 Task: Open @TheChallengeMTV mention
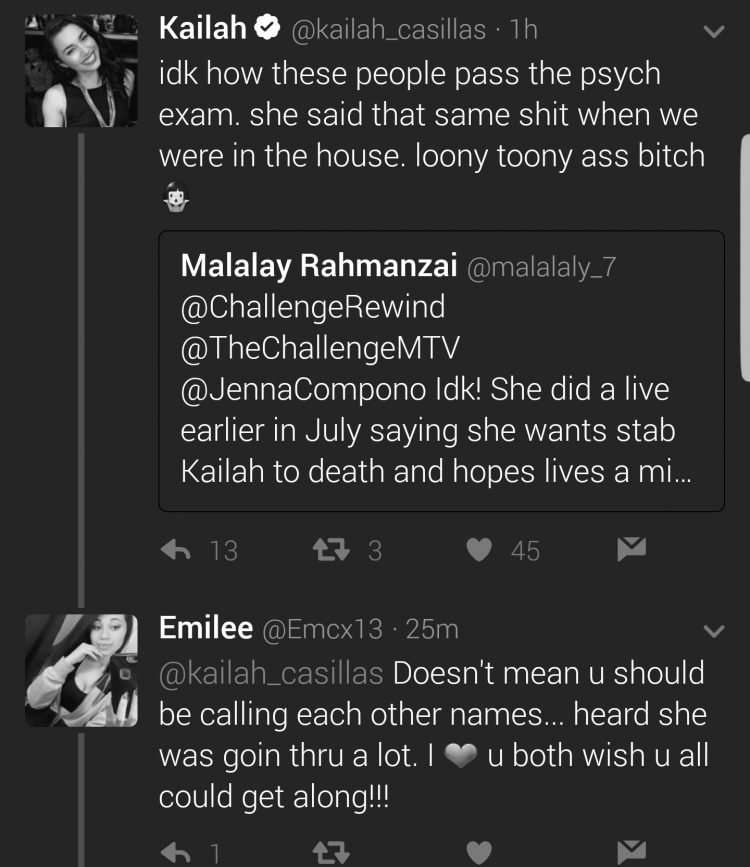pos(320,348)
